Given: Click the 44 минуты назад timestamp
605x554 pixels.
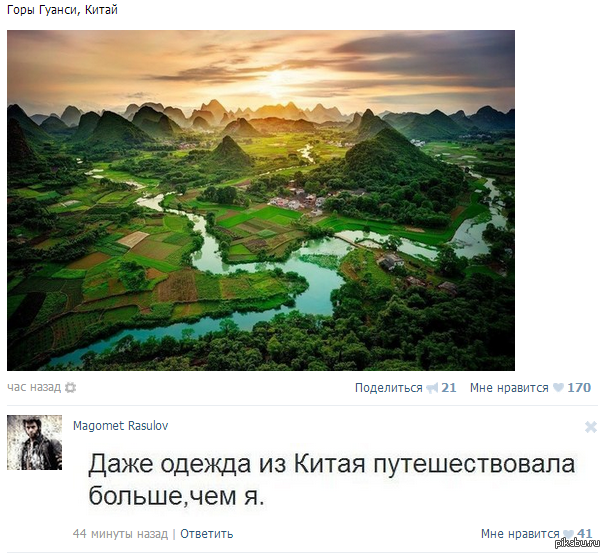Looking at the screenshot, I should pyautogui.click(x=120, y=534).
